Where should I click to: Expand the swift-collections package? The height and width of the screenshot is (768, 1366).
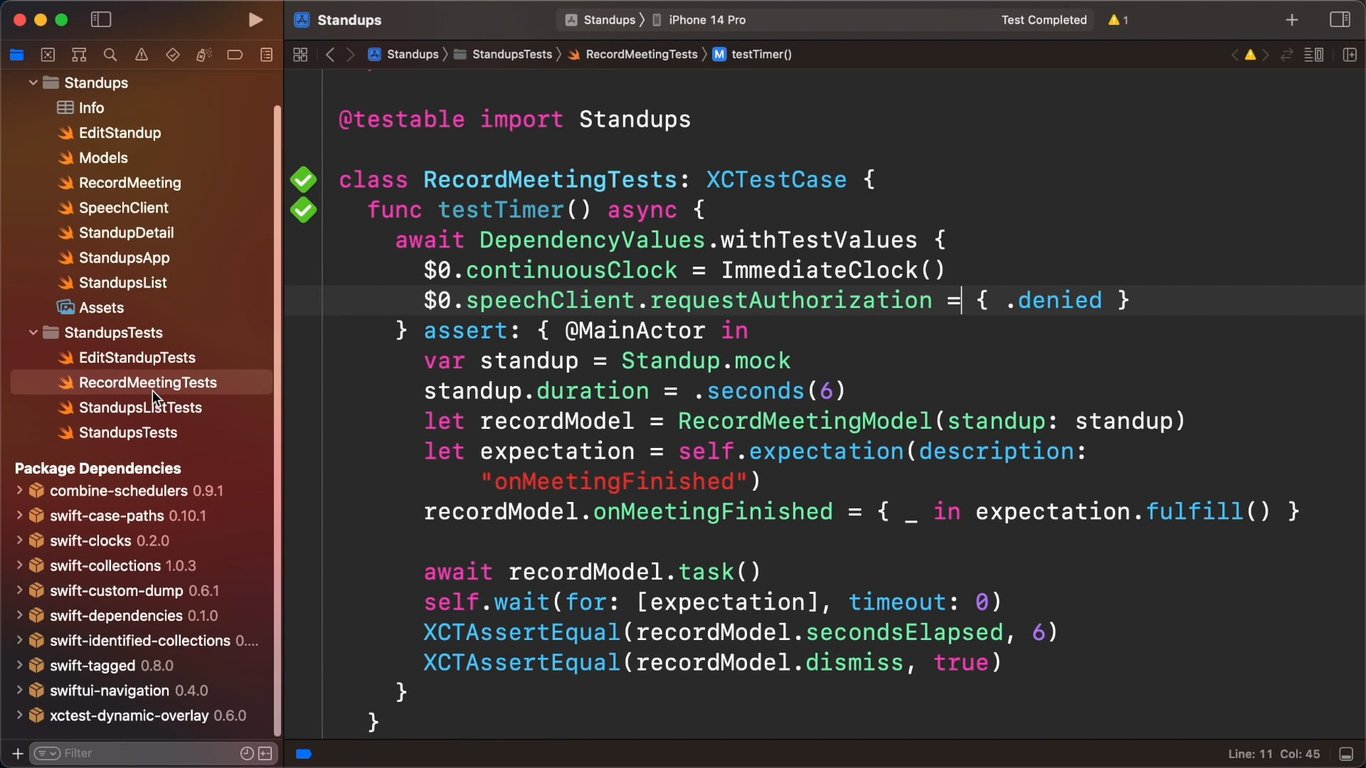[19, 566]
